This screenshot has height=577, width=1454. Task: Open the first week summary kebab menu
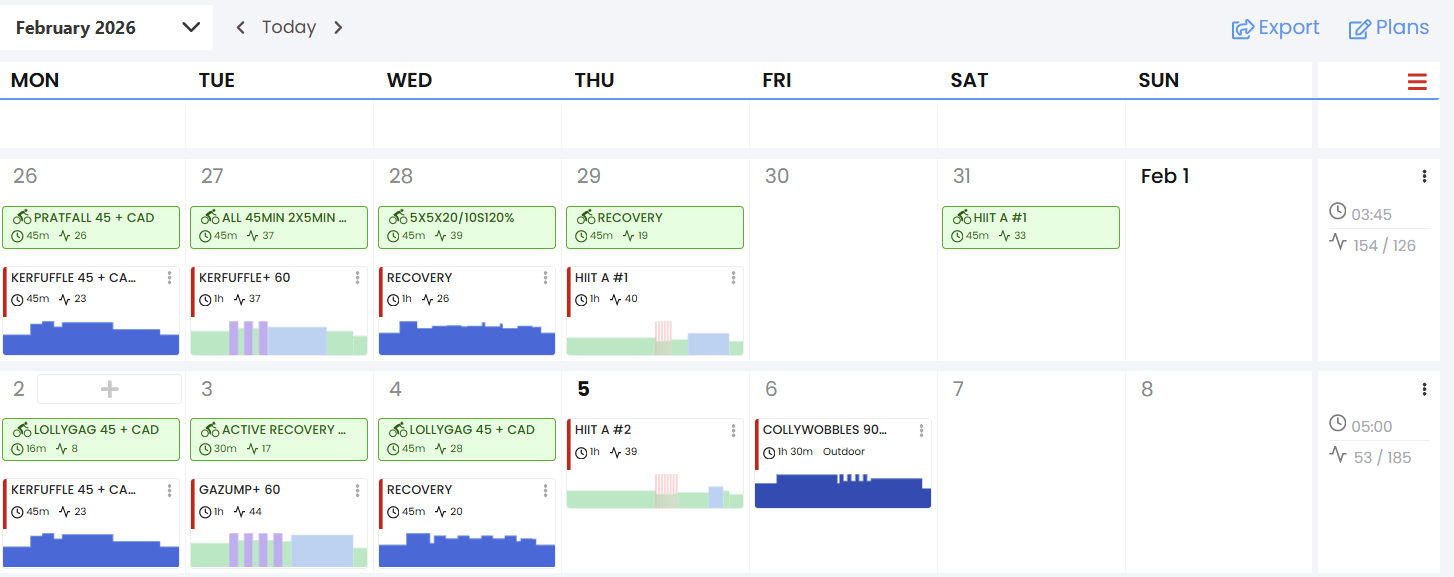click(1424, 177)
